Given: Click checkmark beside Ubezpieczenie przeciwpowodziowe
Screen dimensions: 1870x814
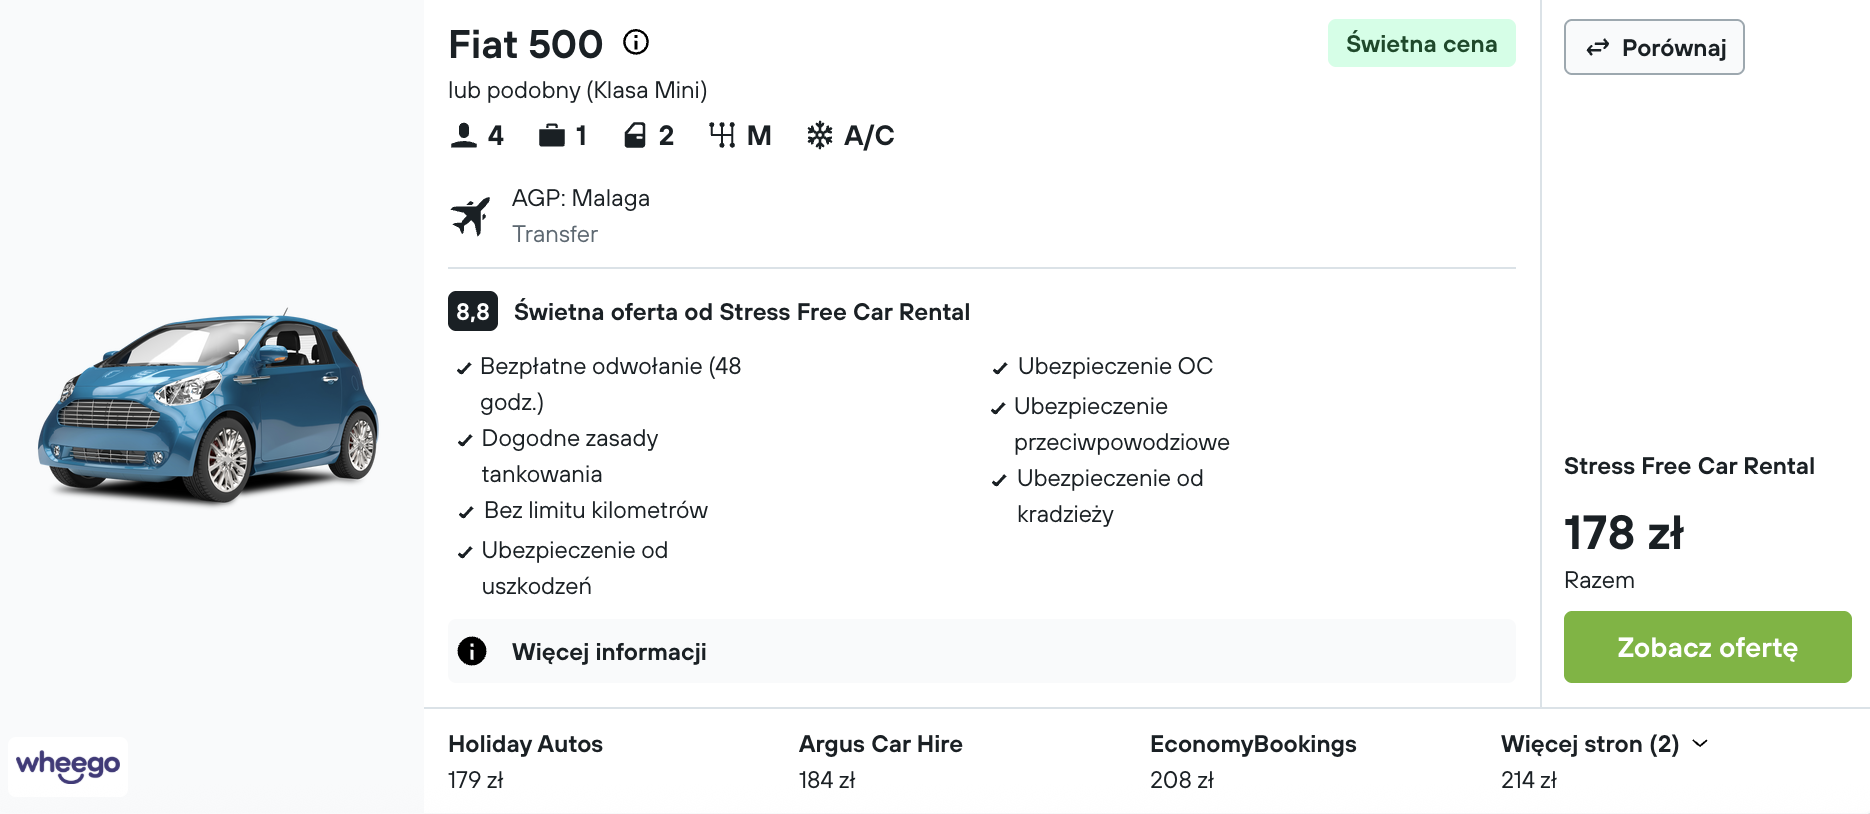Looking at the screenshot, I should pos(998,408).
